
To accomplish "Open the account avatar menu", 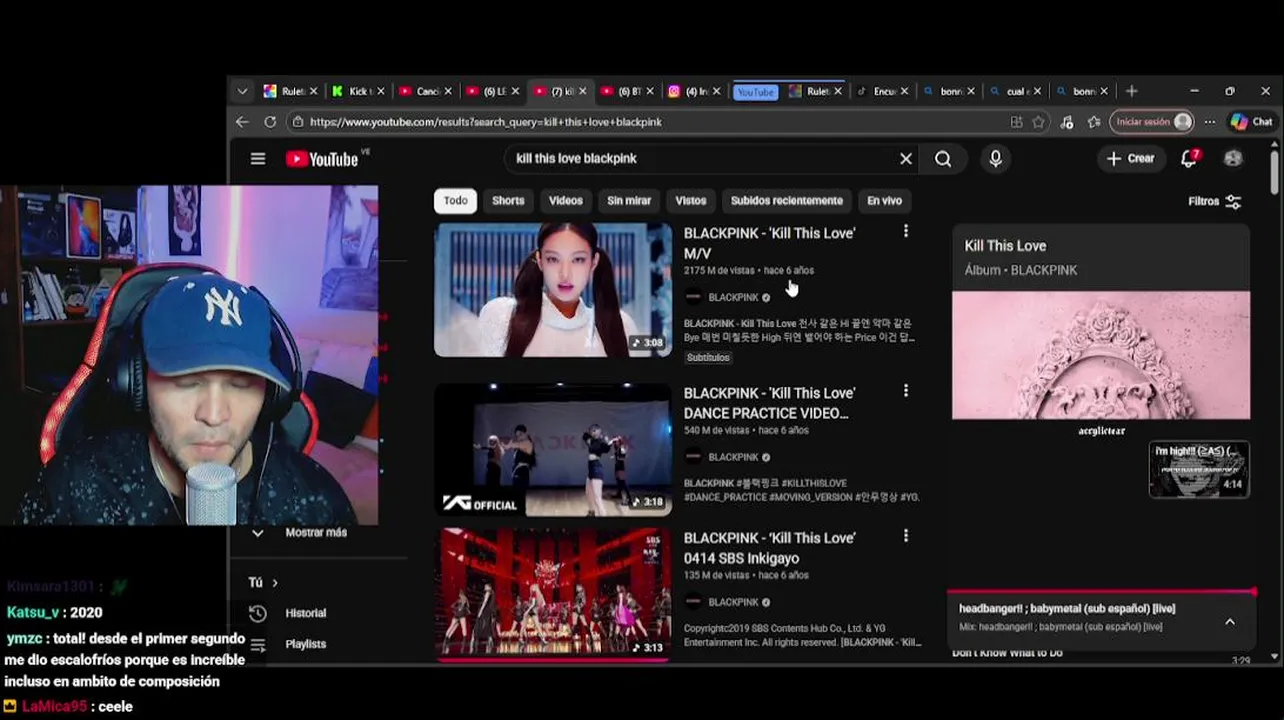I will pyautogui.click(x=1233, y=158).
